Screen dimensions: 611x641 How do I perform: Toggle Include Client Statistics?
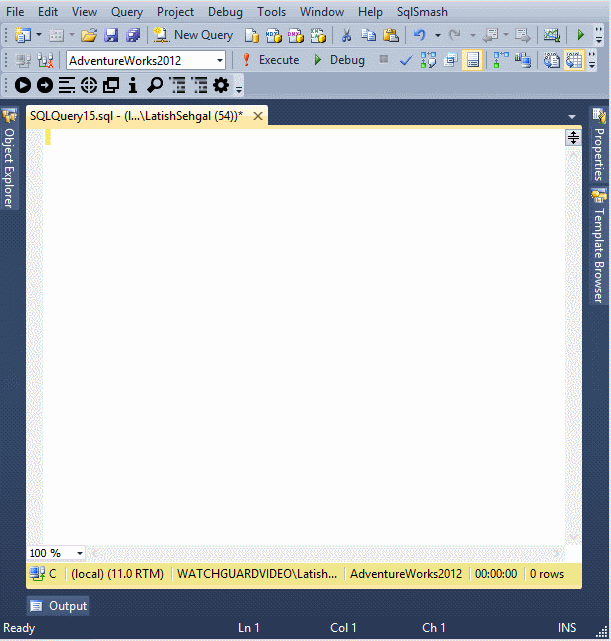tap(523, 61)
